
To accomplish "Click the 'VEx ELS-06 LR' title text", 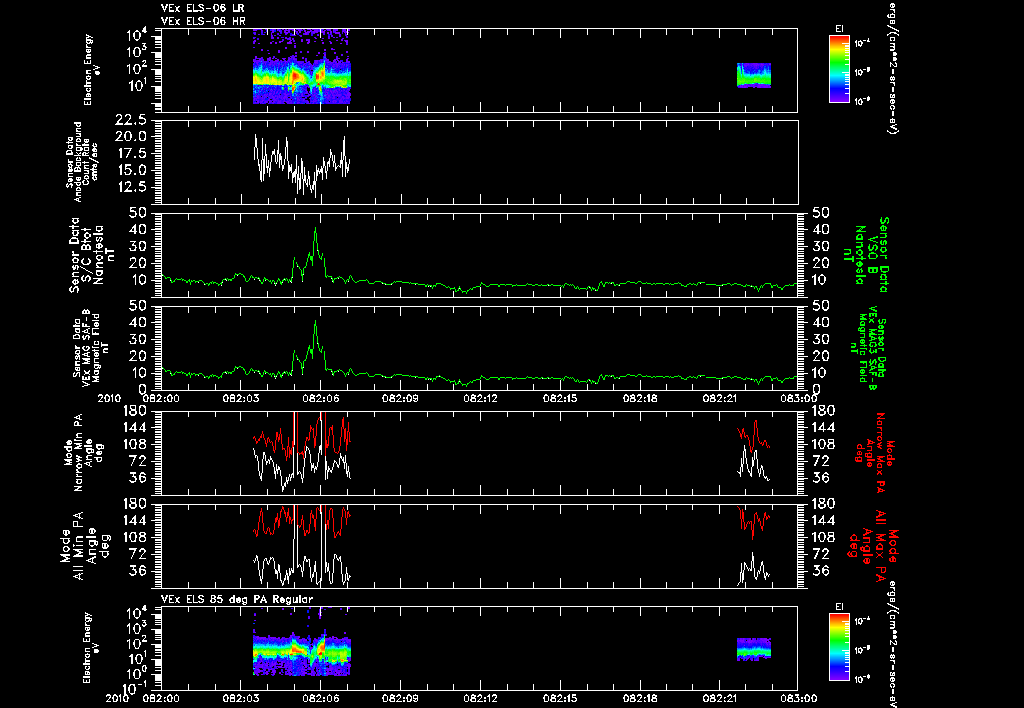I will point(202,8).
